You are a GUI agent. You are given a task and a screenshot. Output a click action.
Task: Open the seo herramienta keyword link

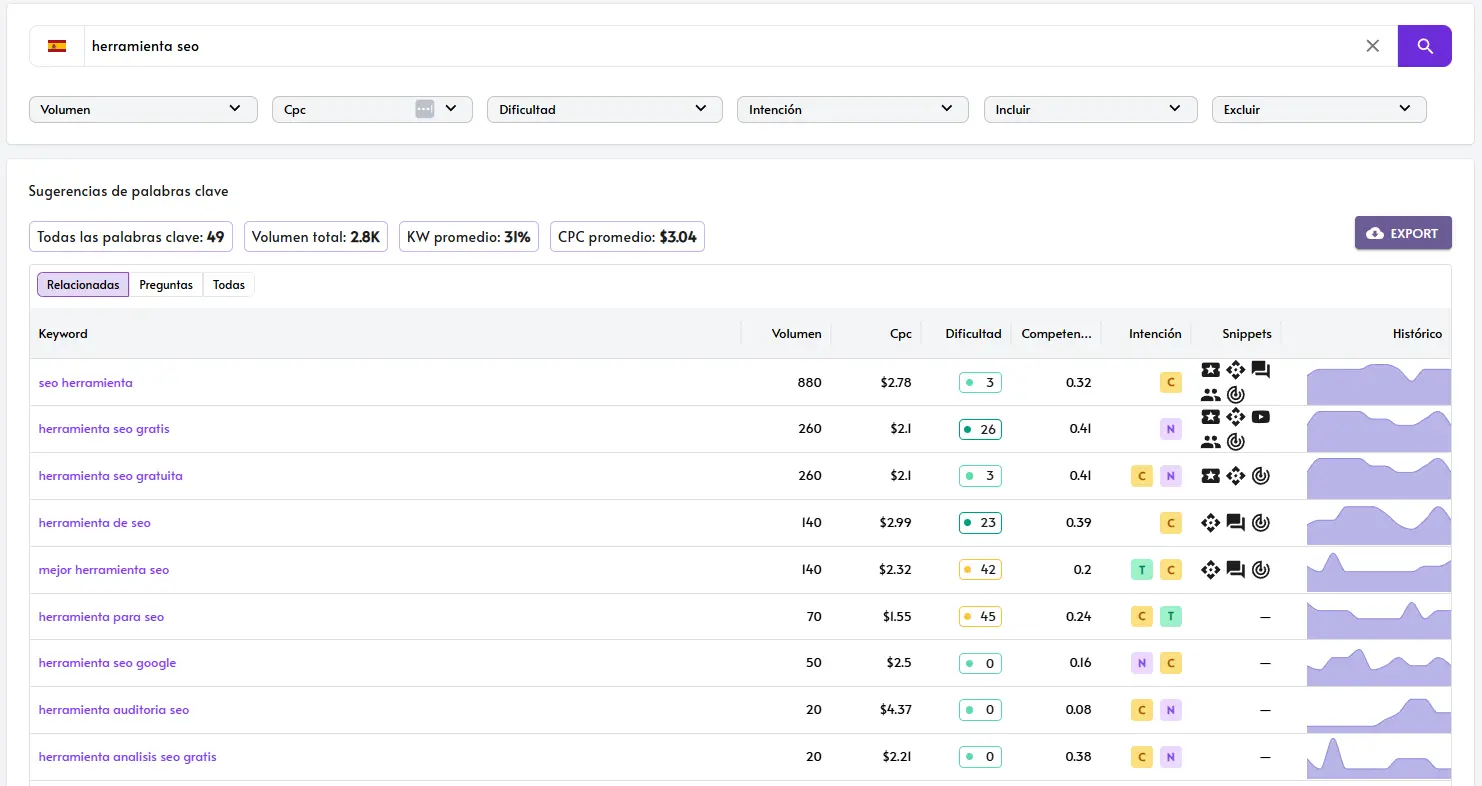[x=85, y=383]
